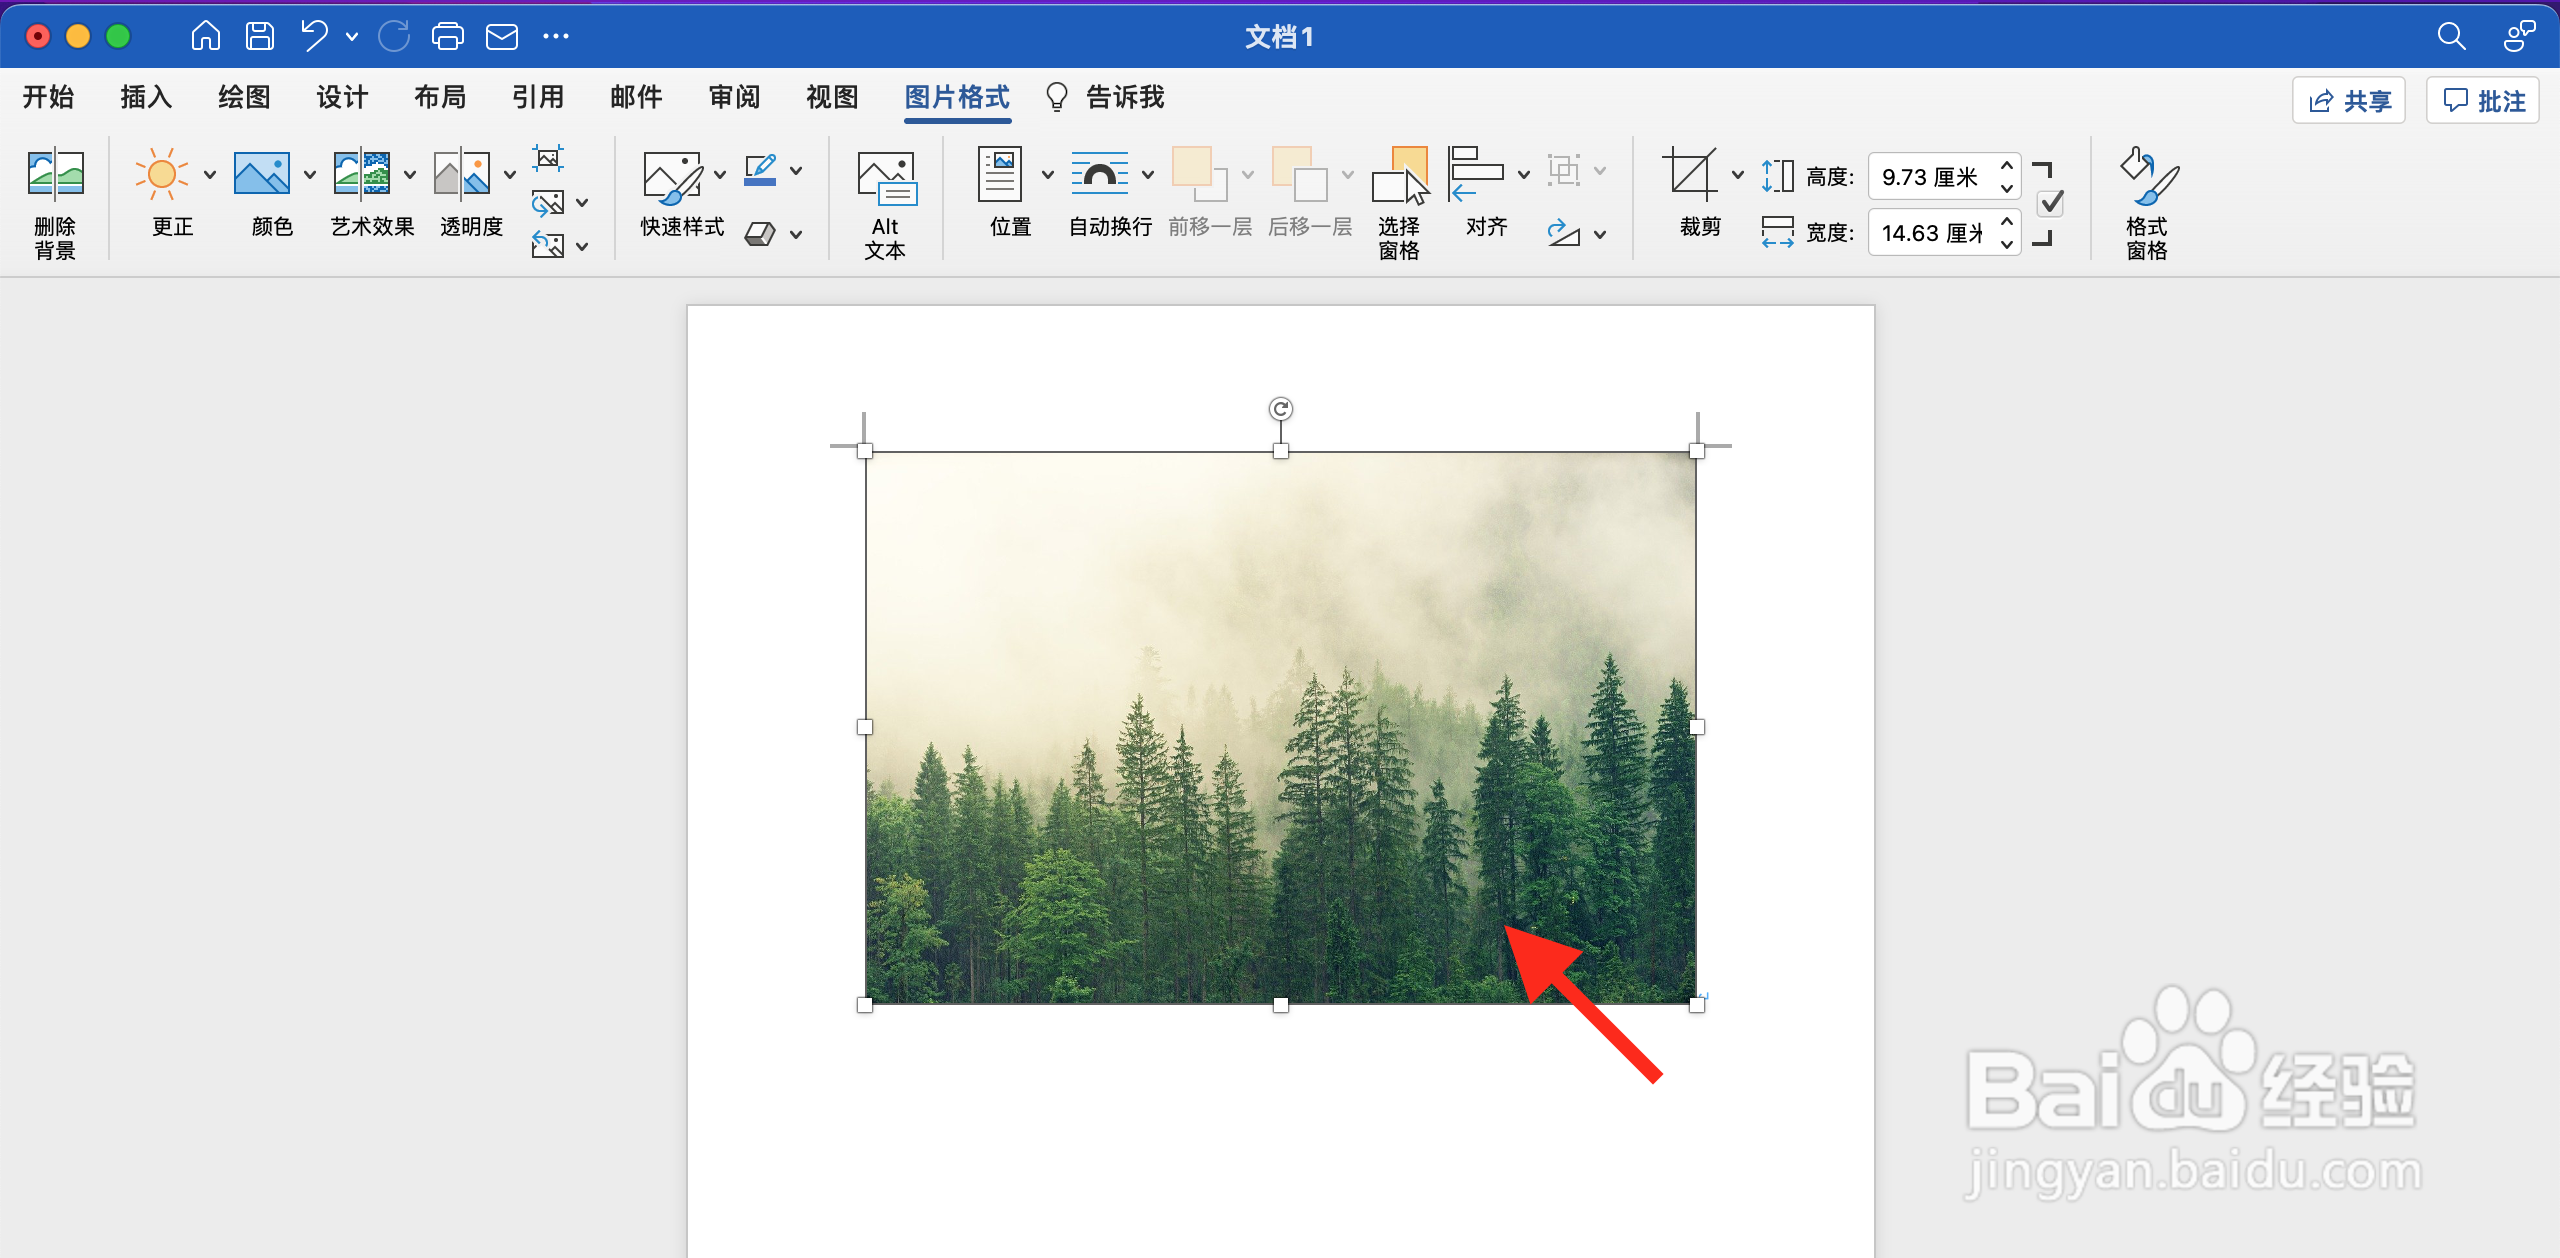Click the Change Picture icon
Viewport: 2560px width, 1258px height.
(x=548, y=203)
